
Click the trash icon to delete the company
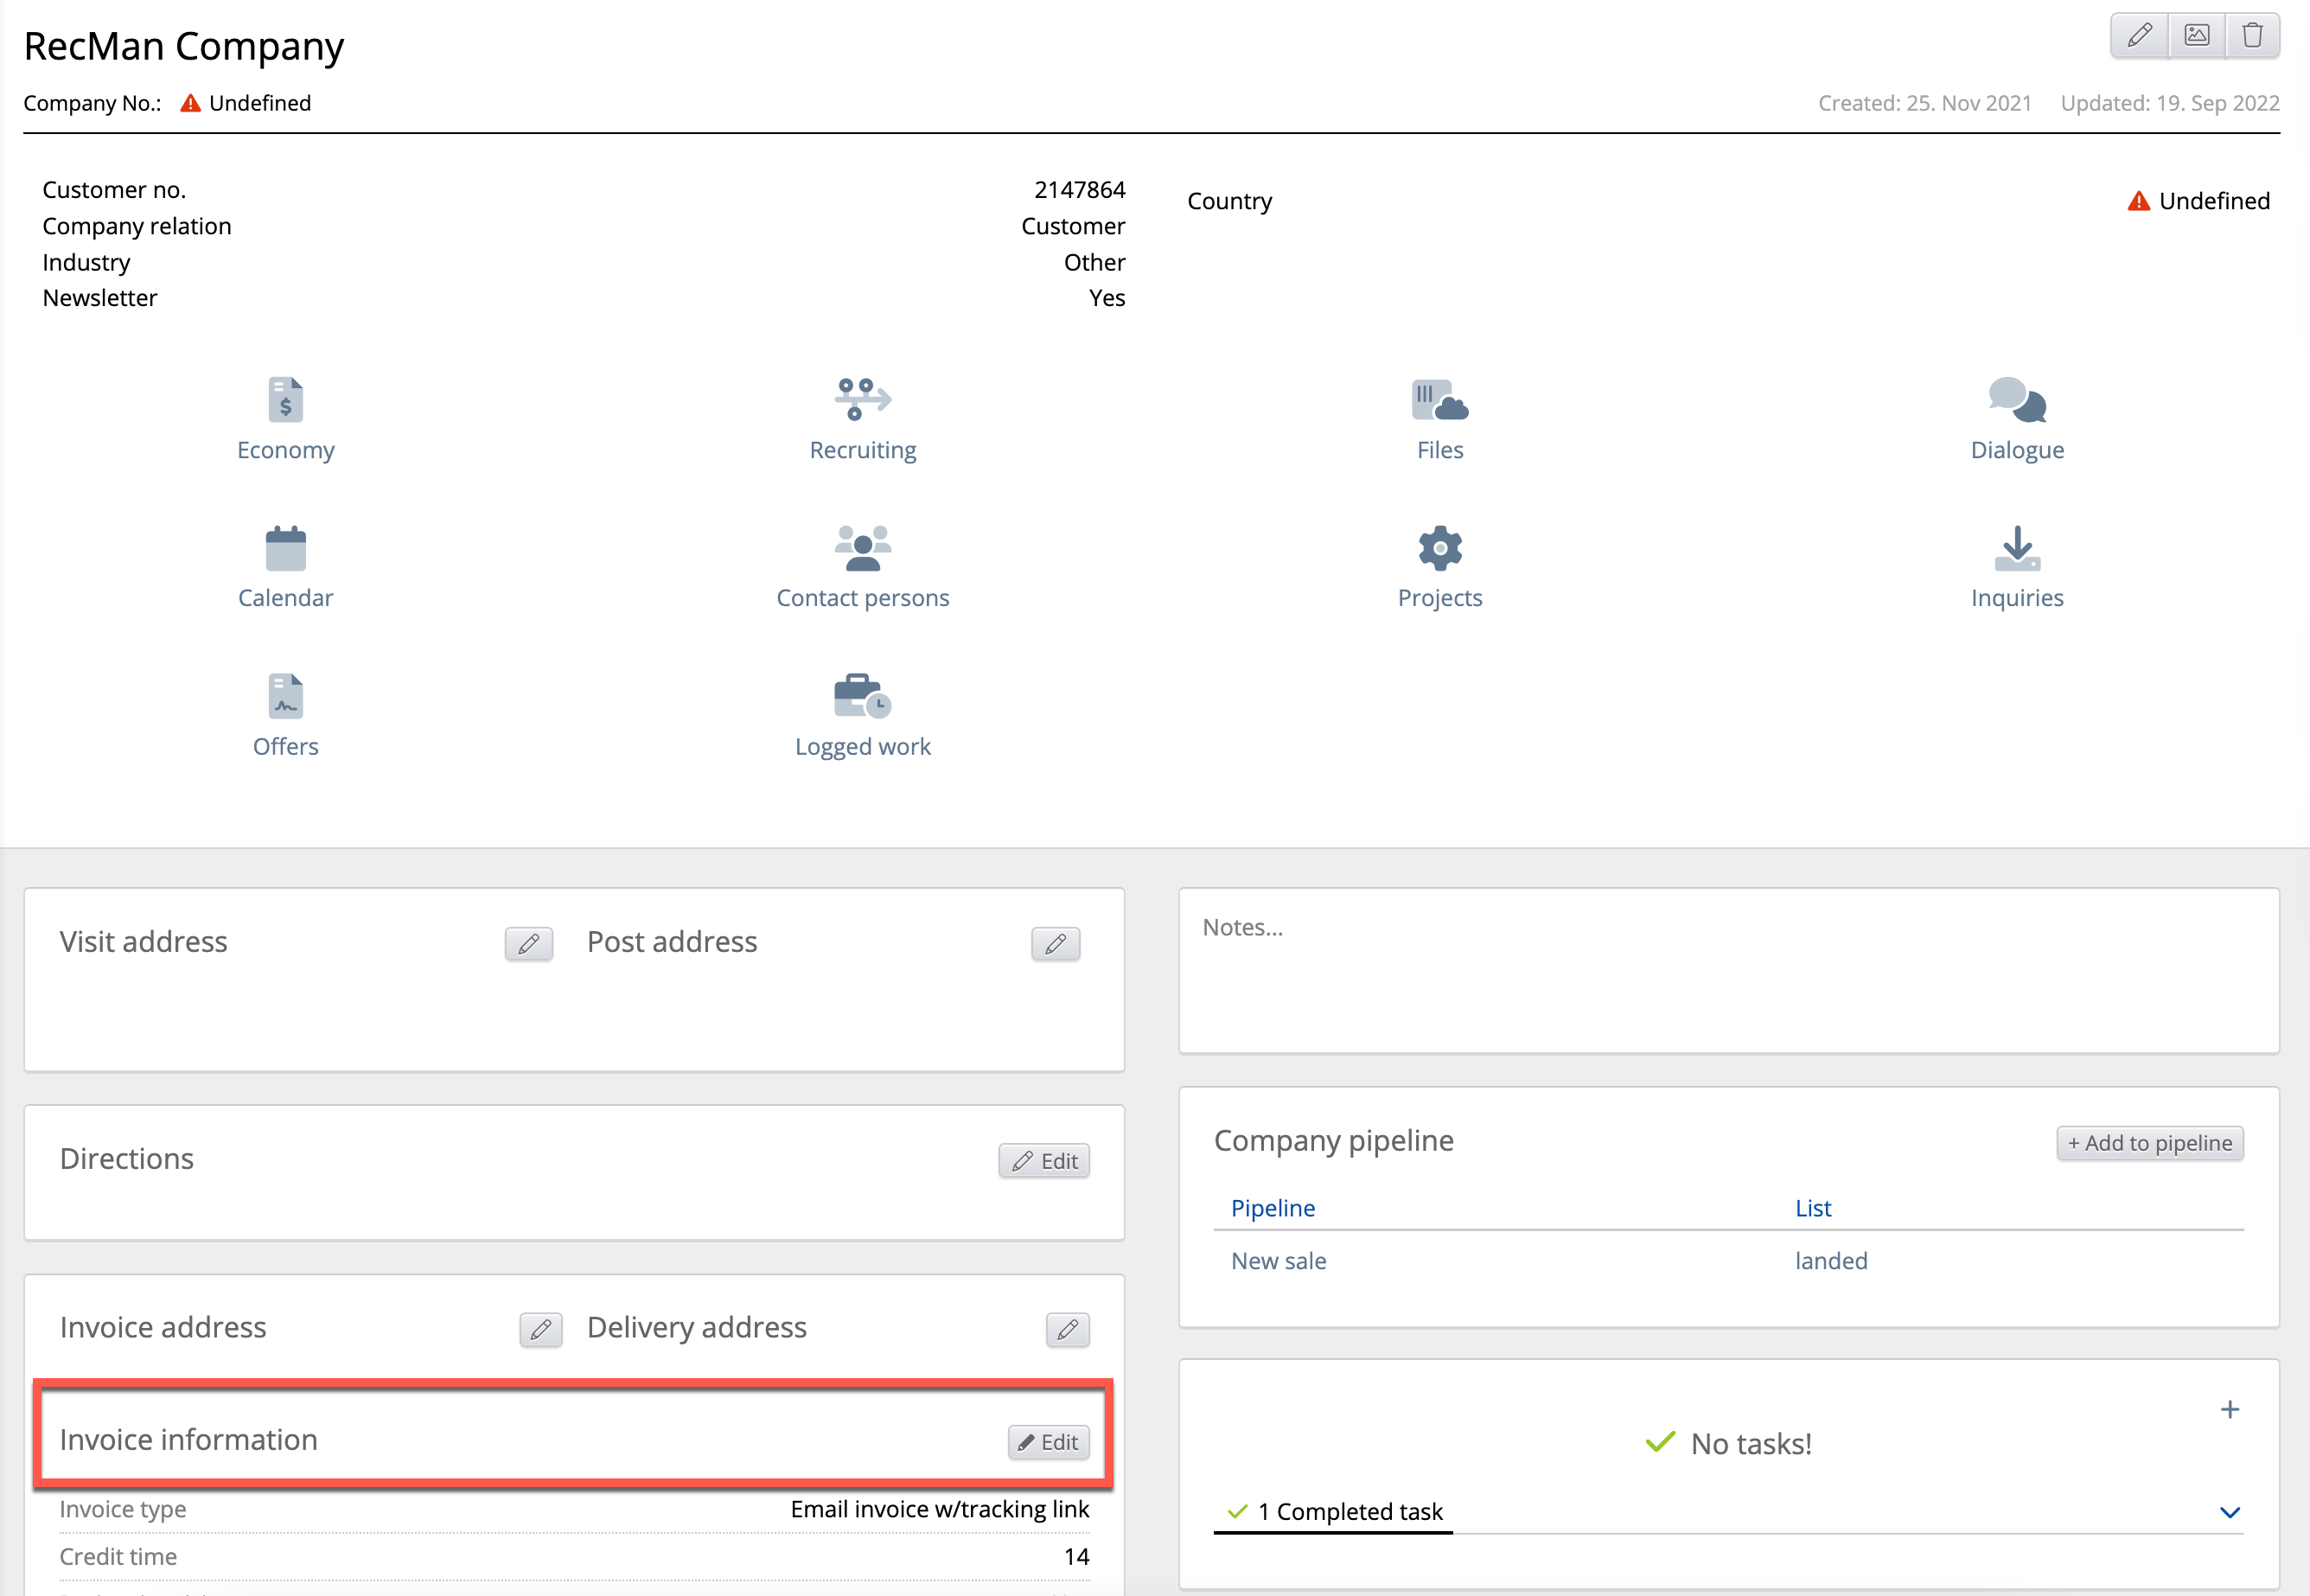2252,36
